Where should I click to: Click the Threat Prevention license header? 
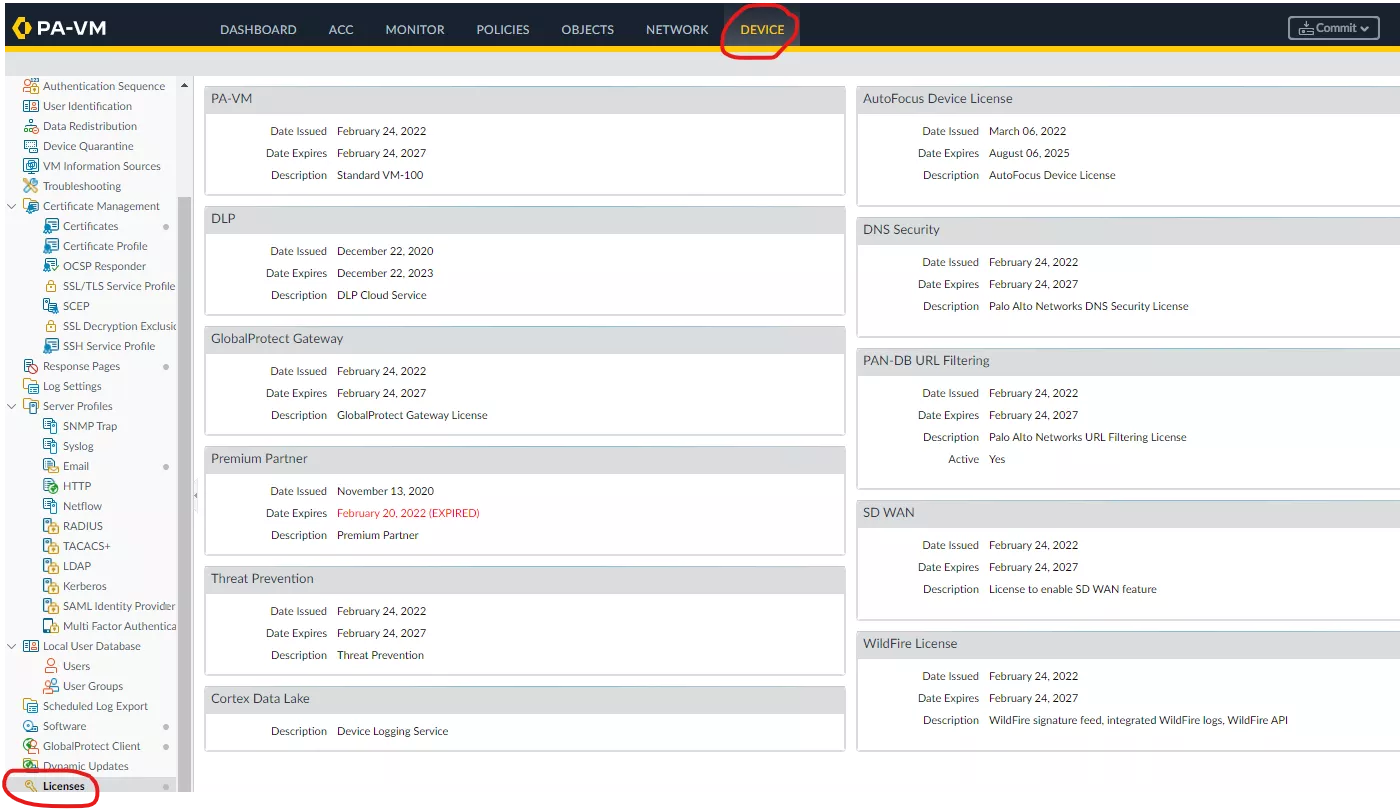(525, 579)
